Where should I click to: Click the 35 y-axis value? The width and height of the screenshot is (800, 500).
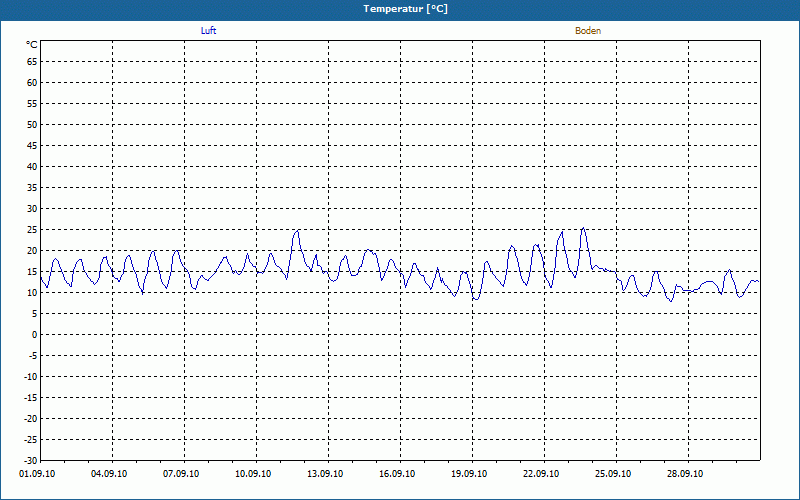click(x=32, y=188)
